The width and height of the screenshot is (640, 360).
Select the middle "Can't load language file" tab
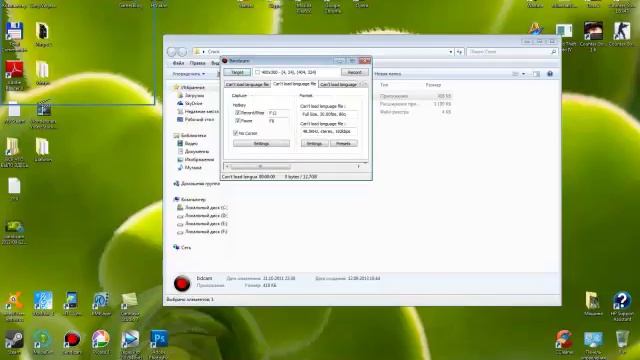point(294,84)
